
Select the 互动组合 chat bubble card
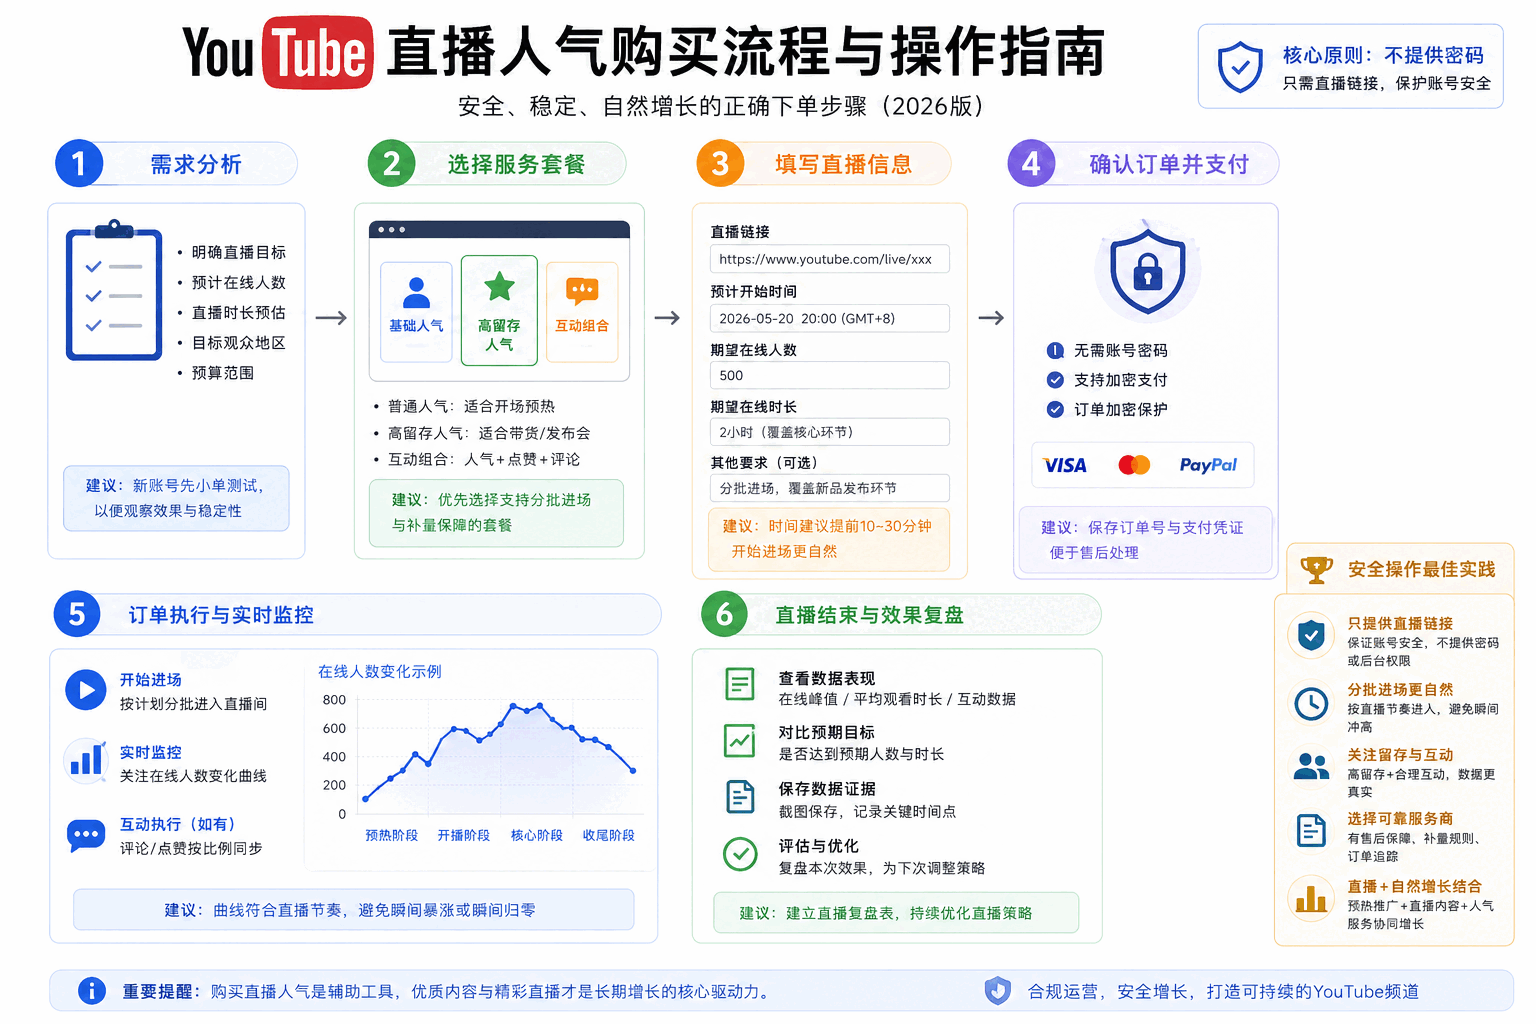pos(582,311)
